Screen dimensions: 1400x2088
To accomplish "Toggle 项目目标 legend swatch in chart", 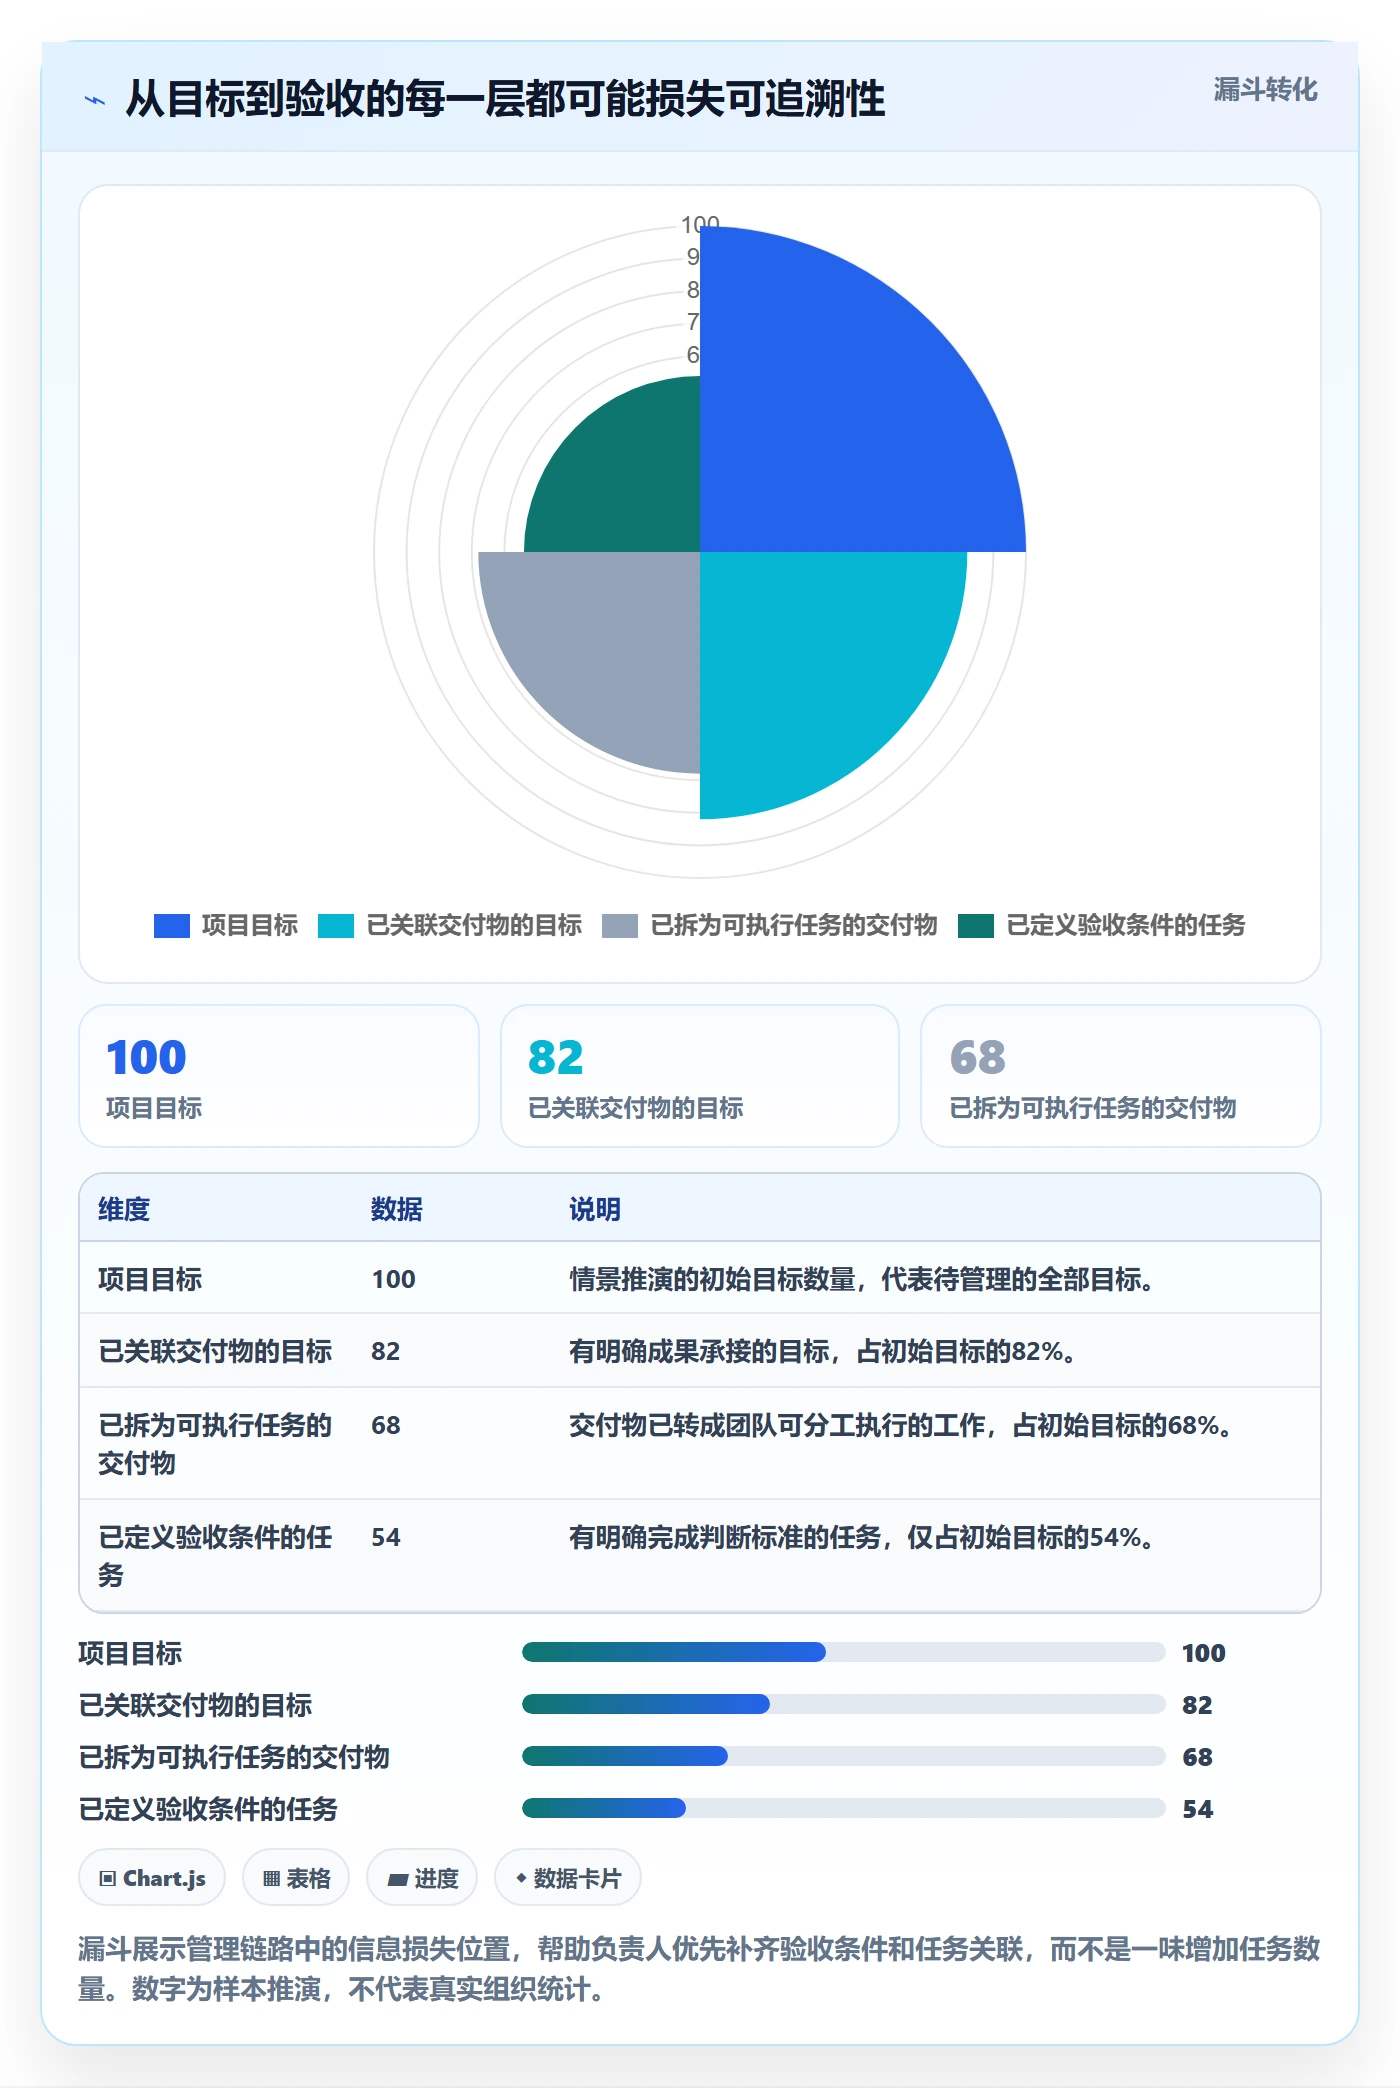I will [x=171, y=926].
